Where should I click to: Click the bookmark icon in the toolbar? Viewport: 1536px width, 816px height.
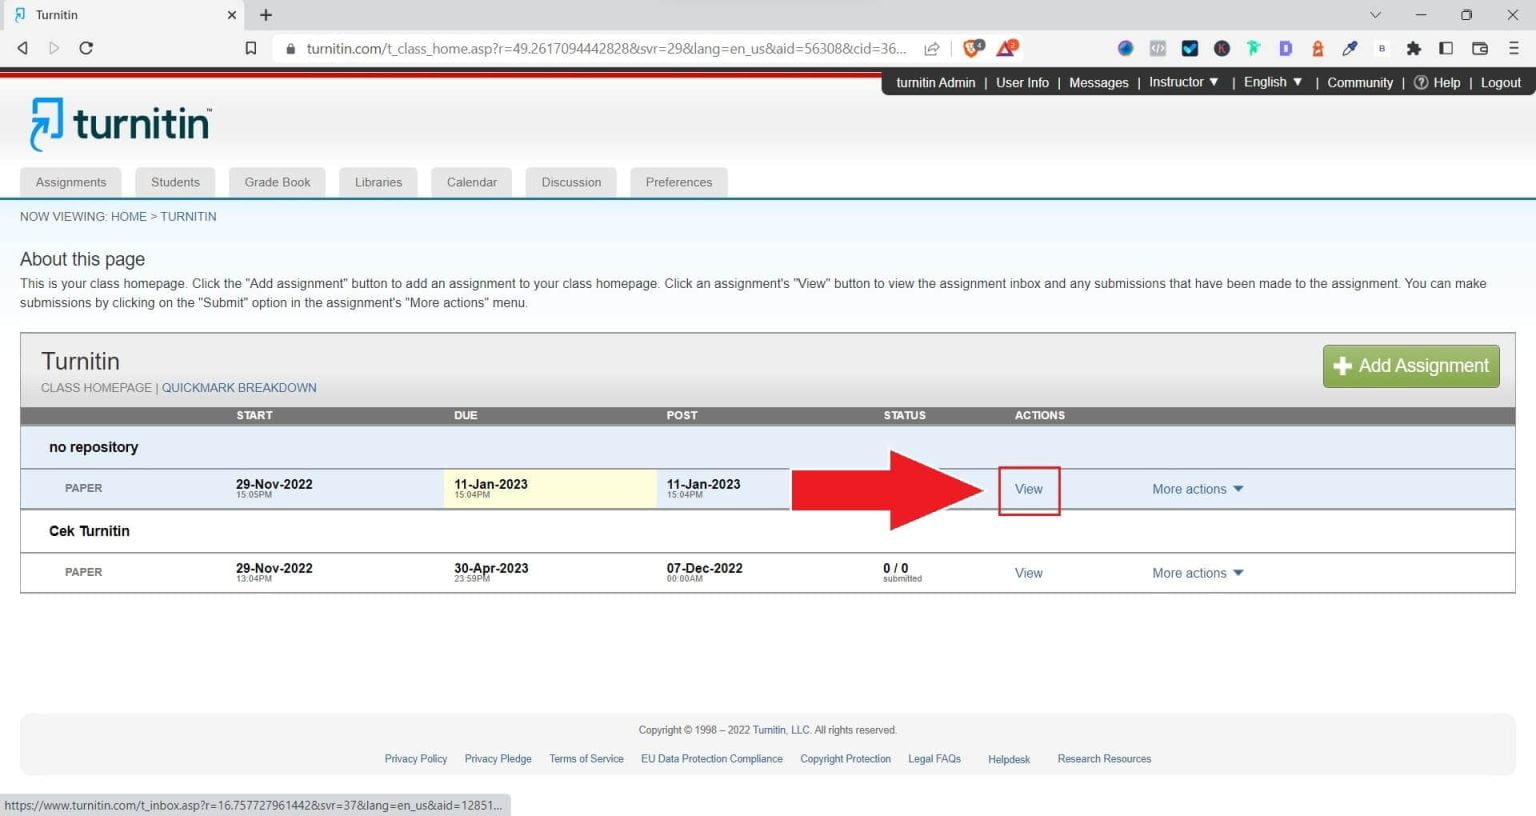pyautogui.click(x=251, y=47)
